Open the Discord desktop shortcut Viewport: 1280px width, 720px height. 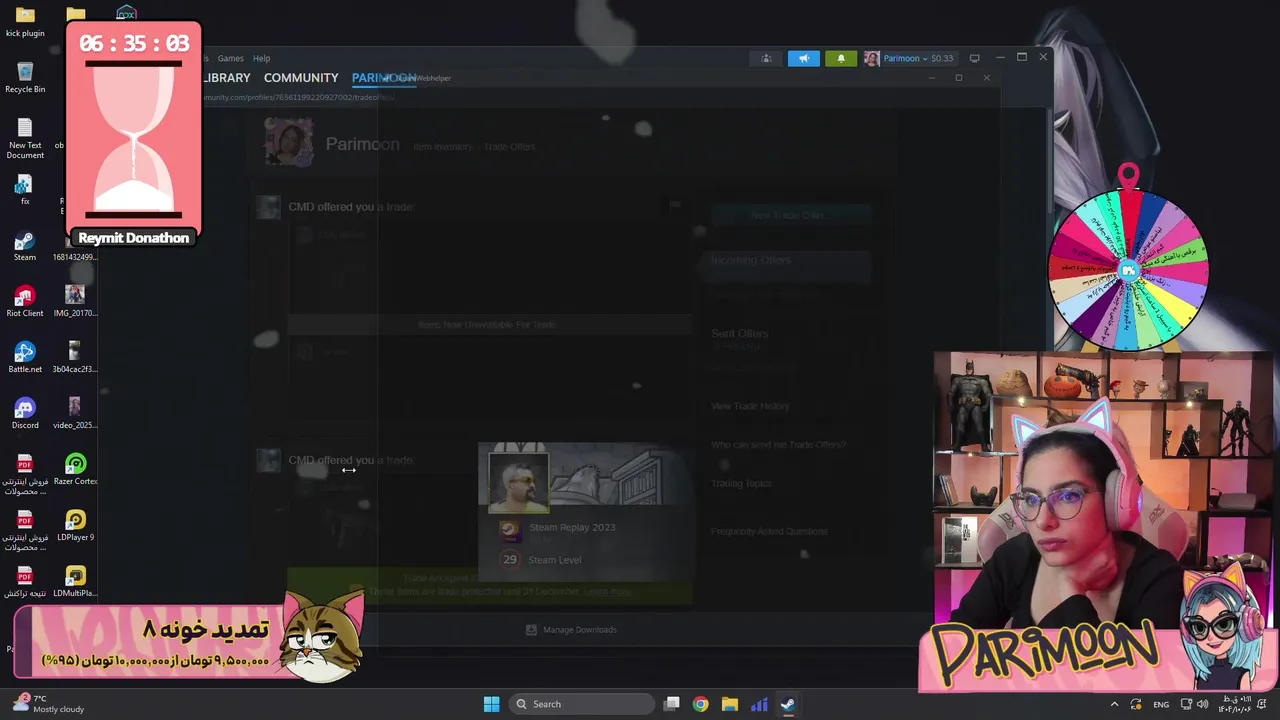click(x=25, y=414)
